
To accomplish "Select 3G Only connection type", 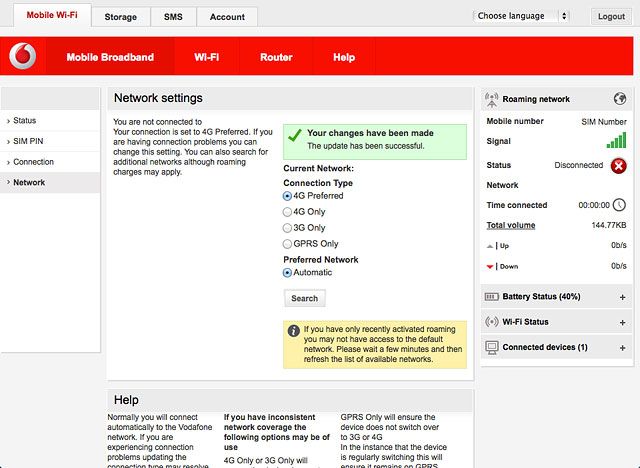I will (287, 228).
